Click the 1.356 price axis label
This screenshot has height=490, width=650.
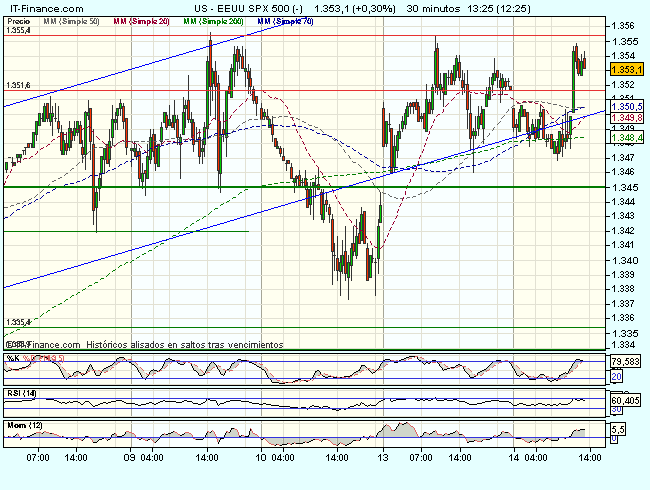click(623, 26)
